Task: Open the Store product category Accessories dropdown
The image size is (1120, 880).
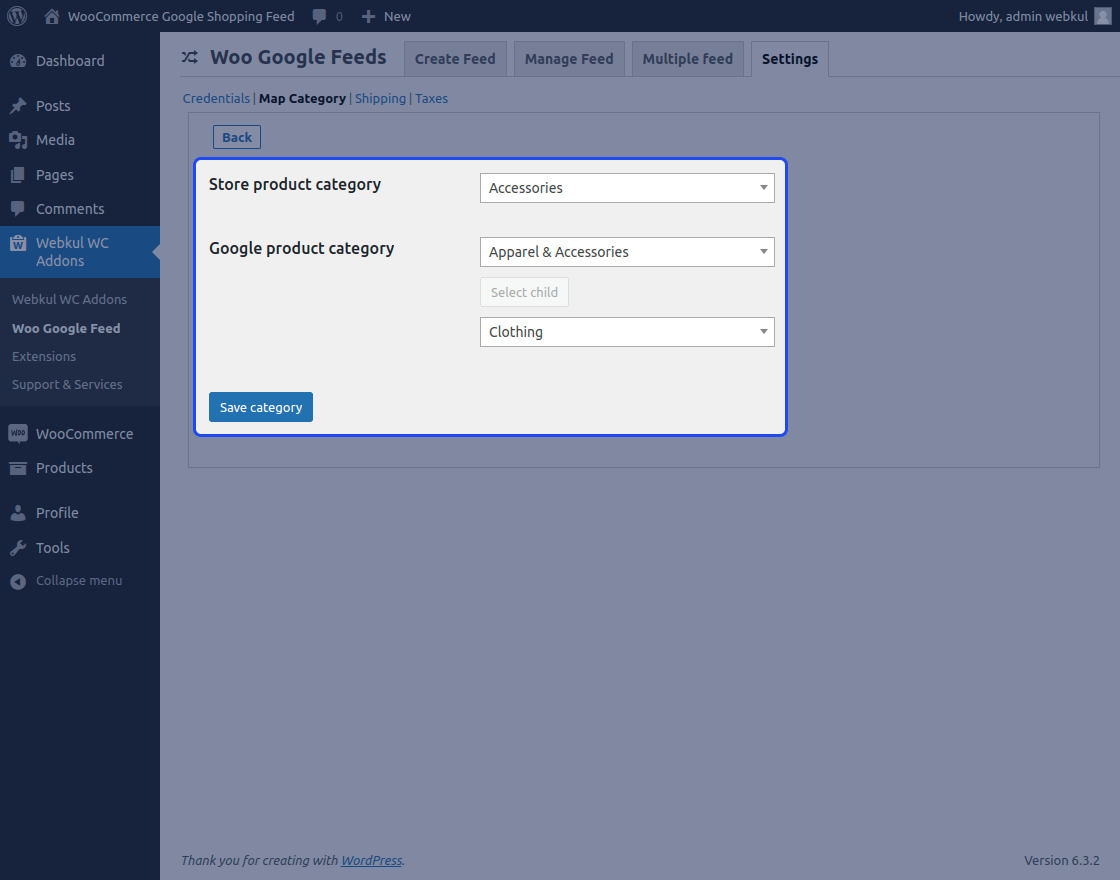Action: (x=627, y=188)
